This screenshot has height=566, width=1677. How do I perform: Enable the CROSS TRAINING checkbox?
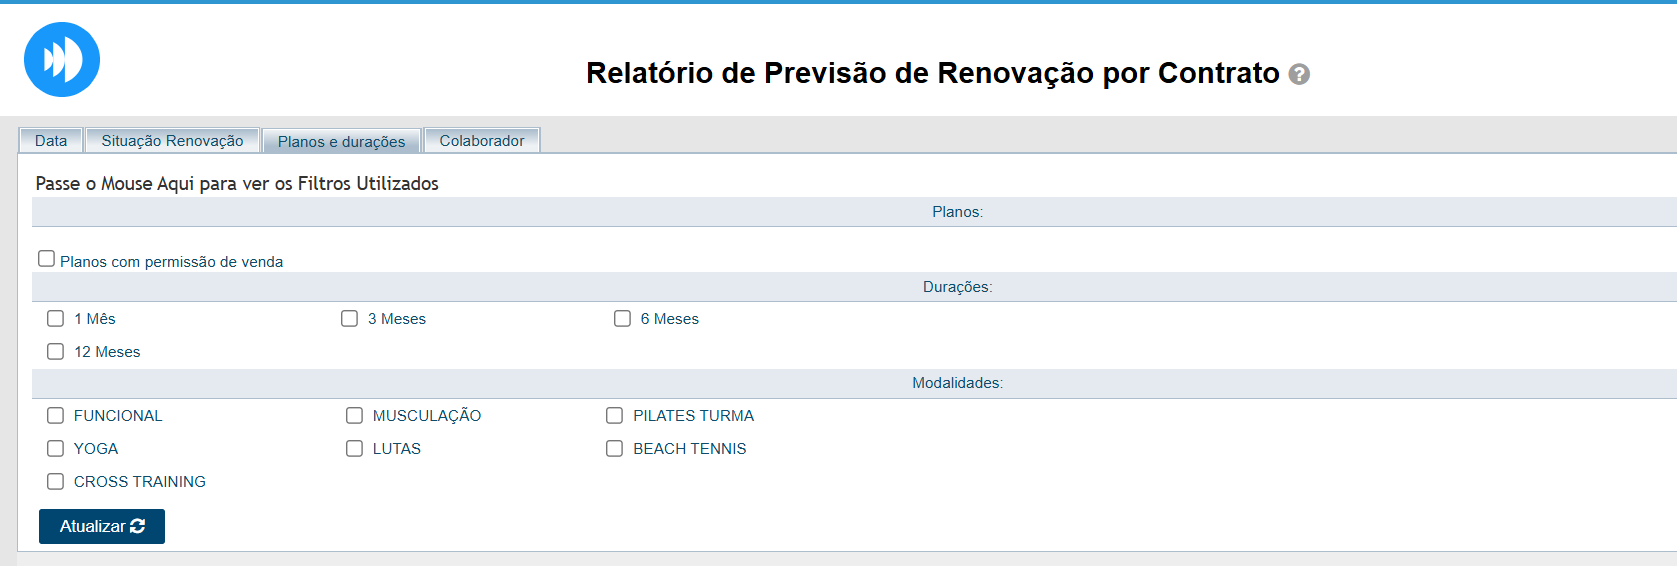tap(56, 482)
